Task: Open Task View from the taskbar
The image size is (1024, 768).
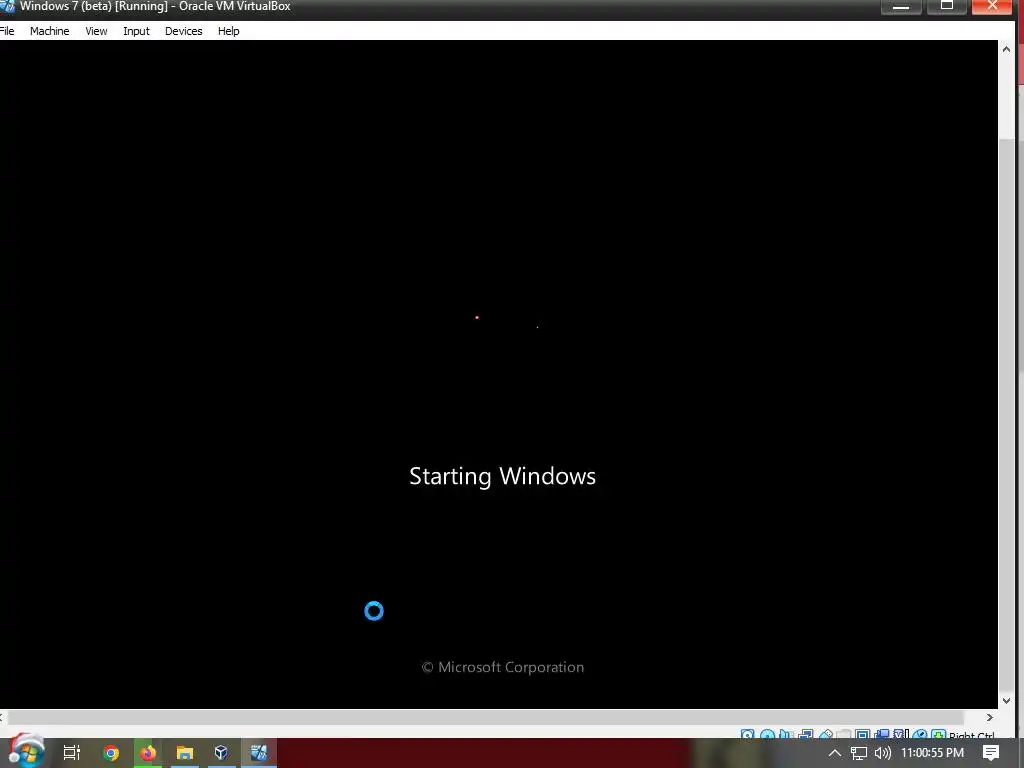Action: [x=72, y=752]
